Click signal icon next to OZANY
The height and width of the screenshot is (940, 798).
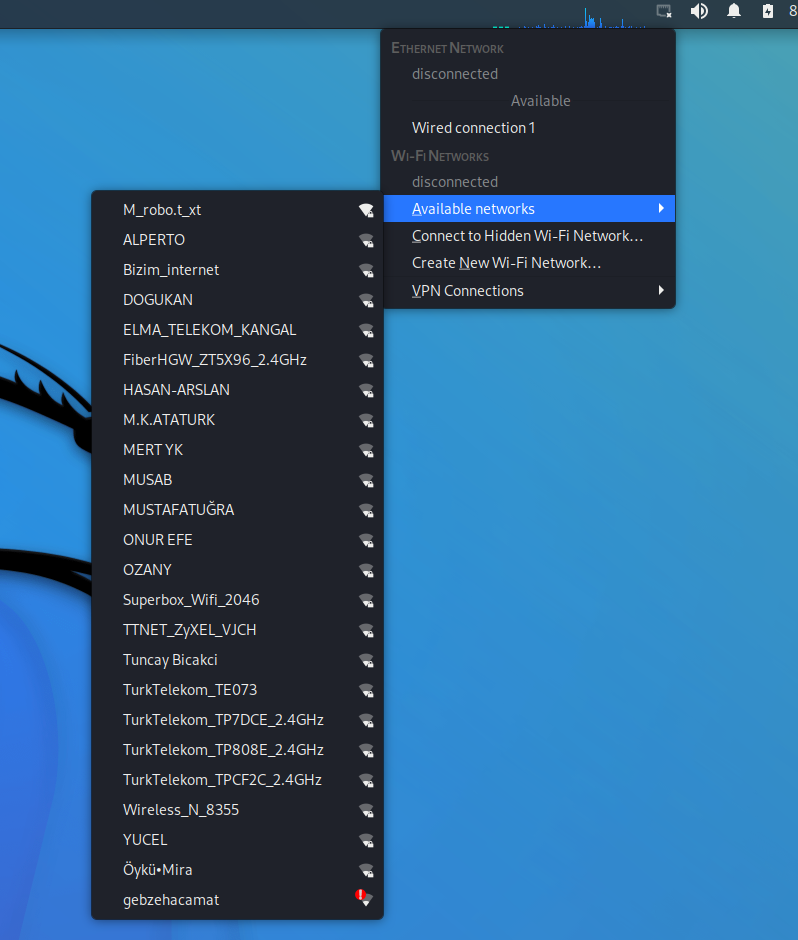366,570
